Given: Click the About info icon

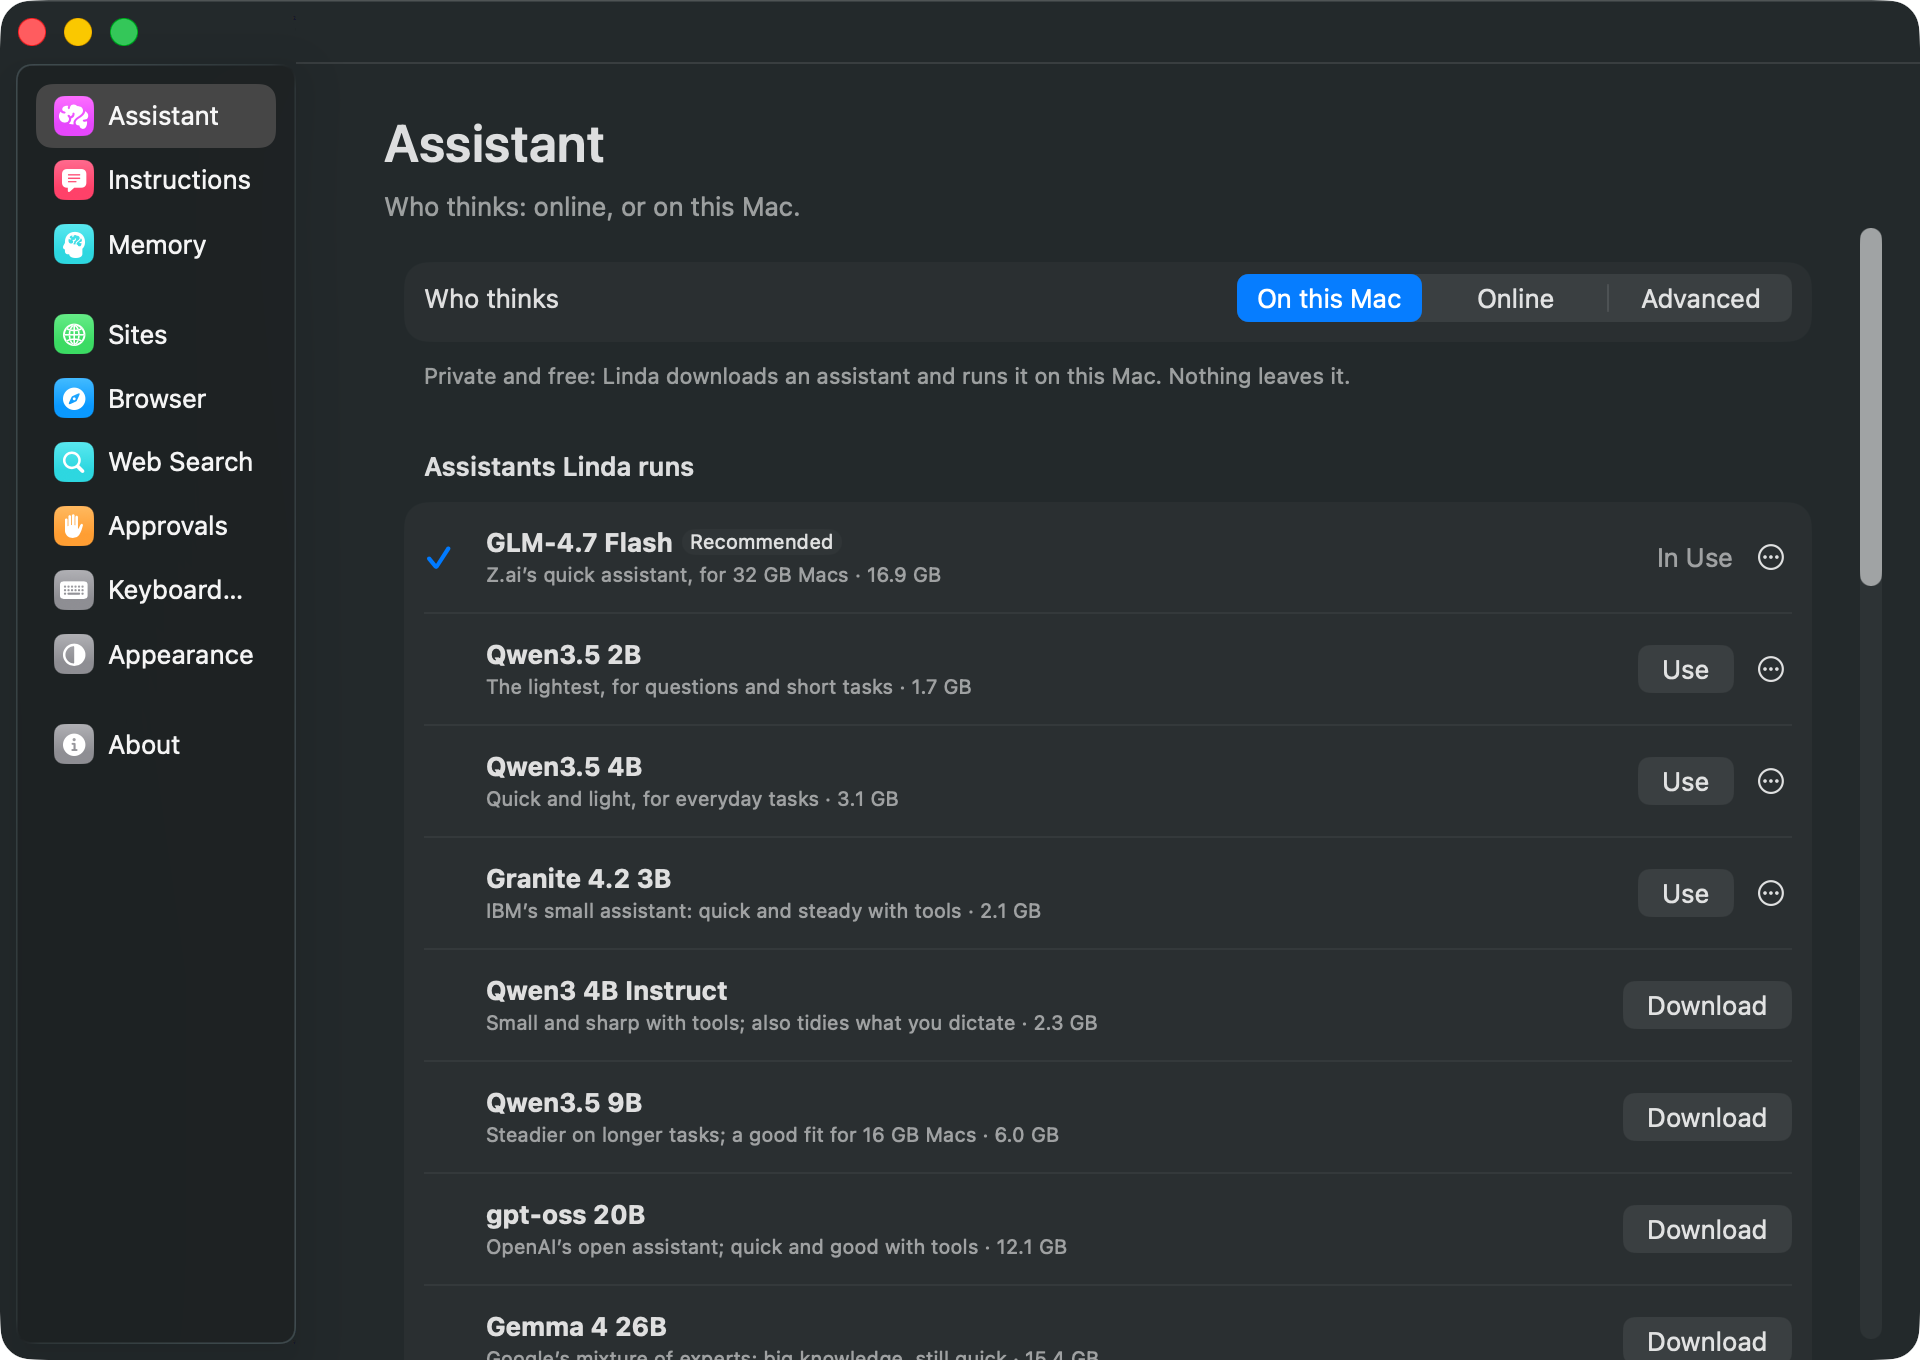Looking at the screenshot, I should 74,744.
